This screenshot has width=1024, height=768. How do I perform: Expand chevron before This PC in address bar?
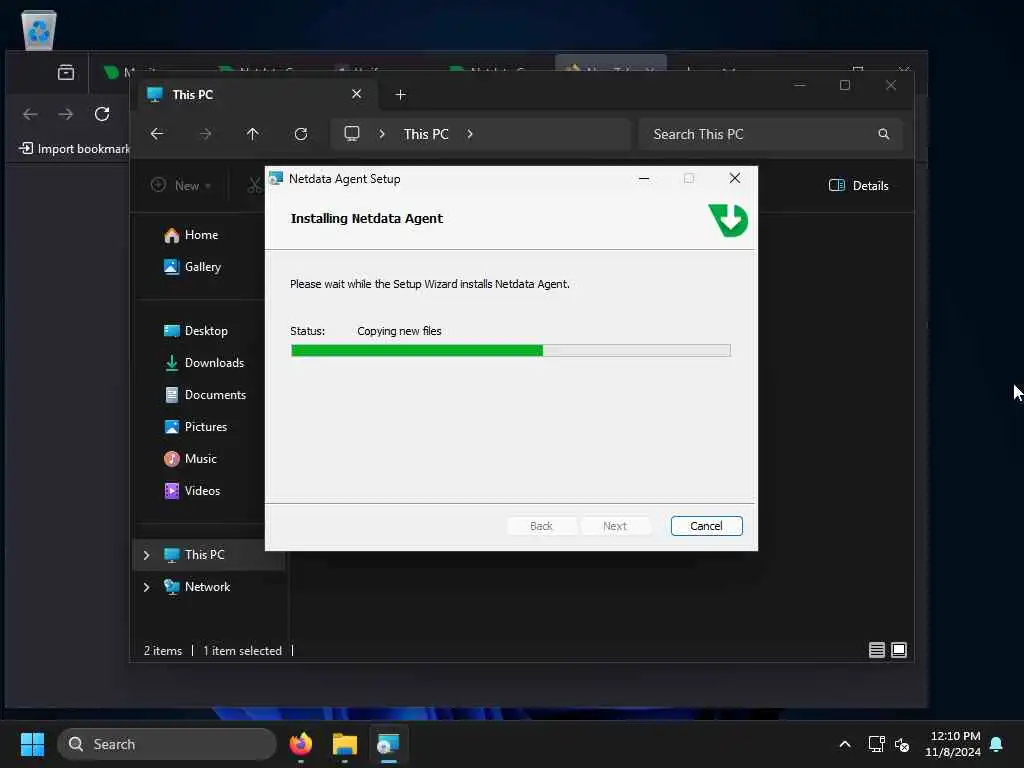(x=382, y=134)
